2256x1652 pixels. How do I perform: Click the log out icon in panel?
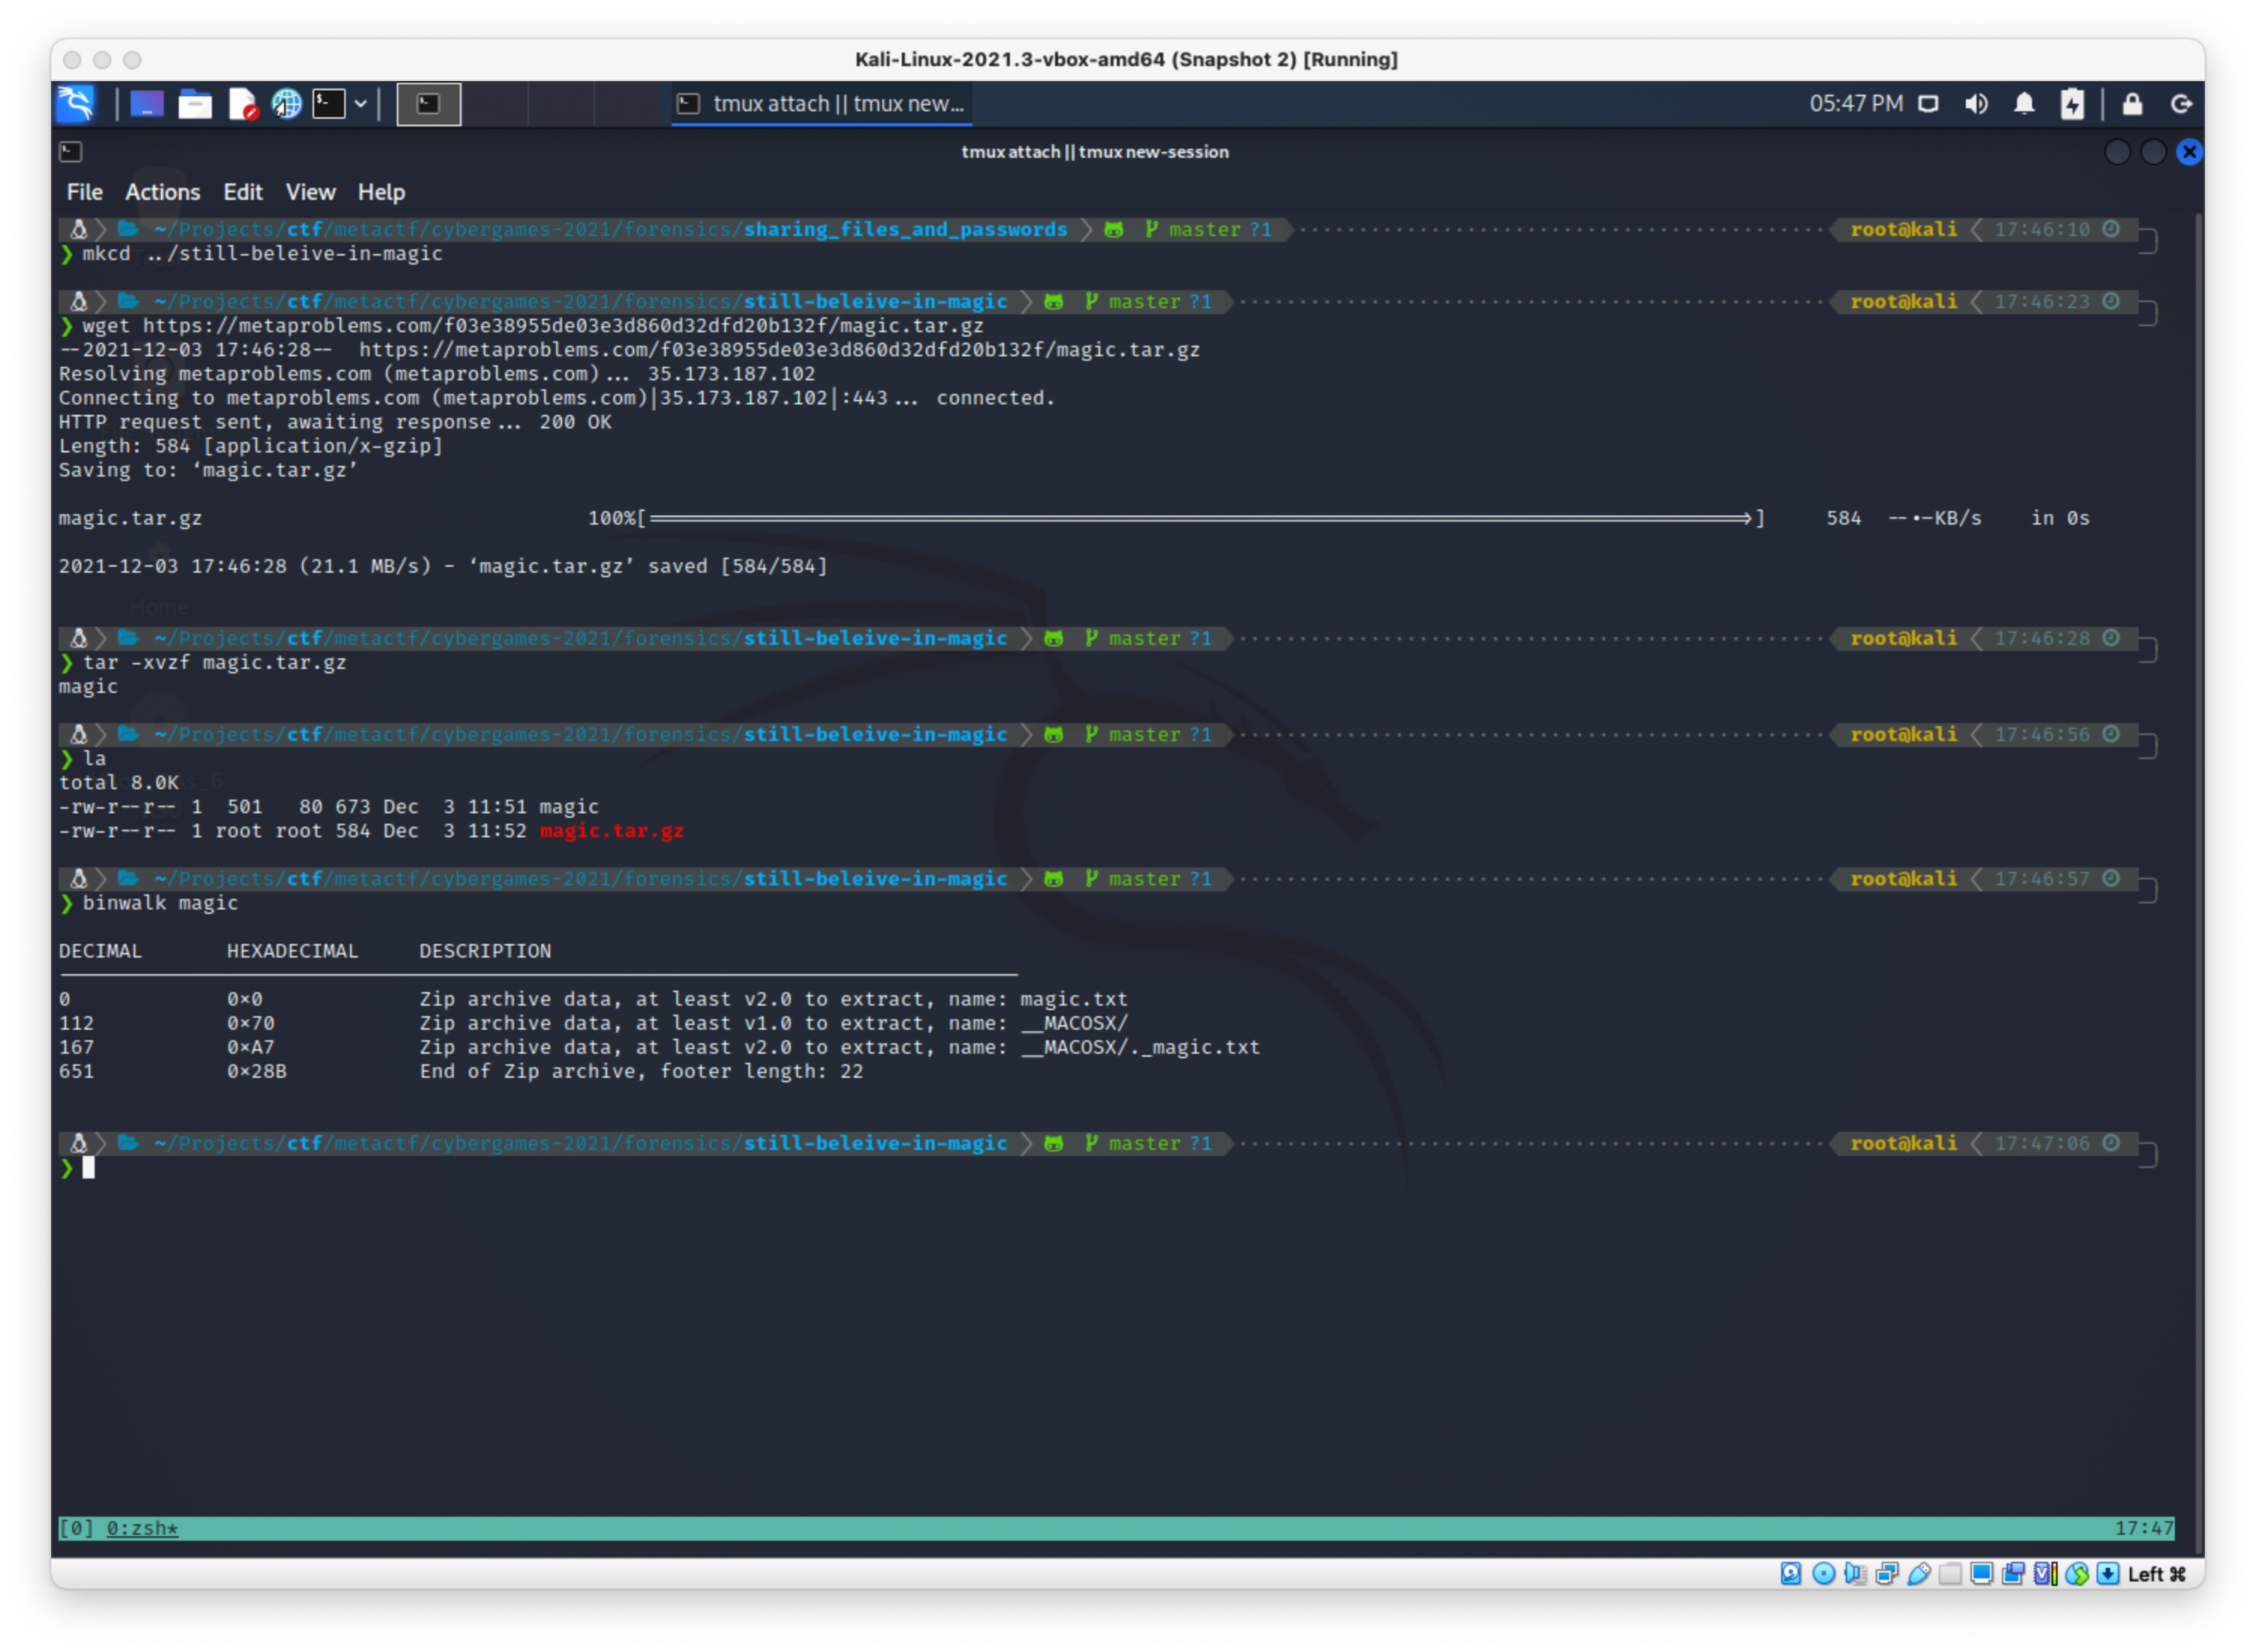click(2181, 104)
